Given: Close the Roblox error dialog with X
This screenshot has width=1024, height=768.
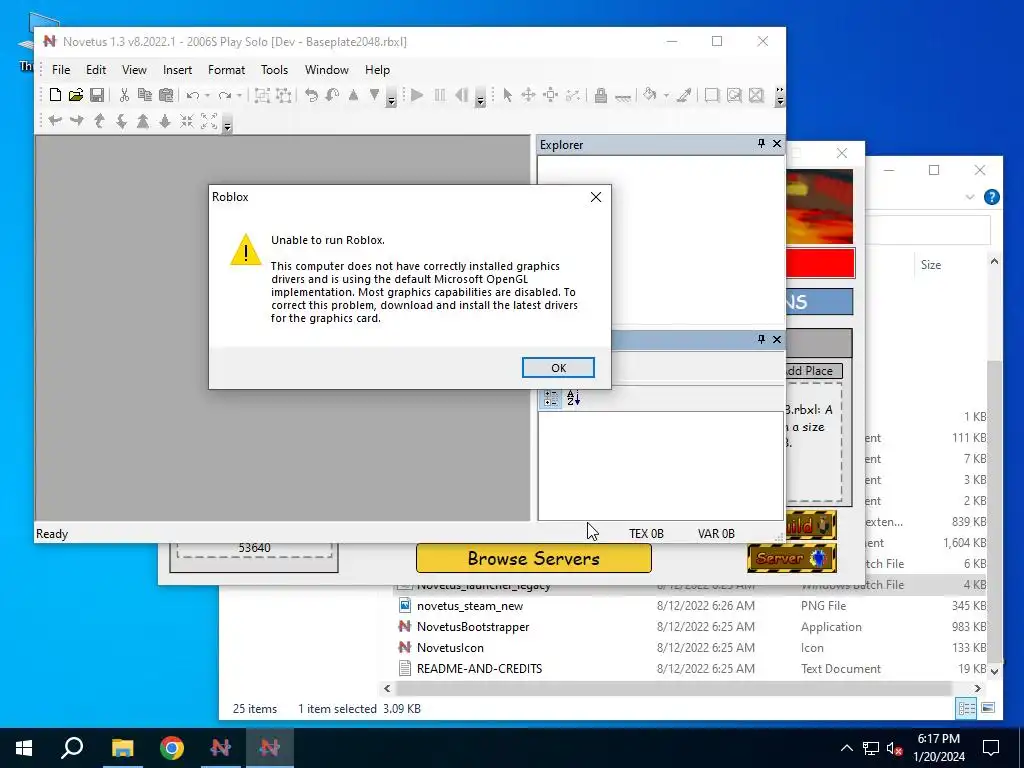Looking at the screenshot, I should click(596, 197).
